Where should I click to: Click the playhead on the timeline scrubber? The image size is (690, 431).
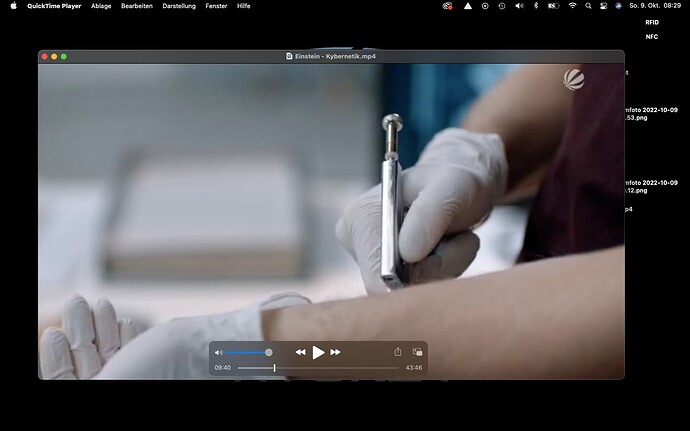coord(274,368)
